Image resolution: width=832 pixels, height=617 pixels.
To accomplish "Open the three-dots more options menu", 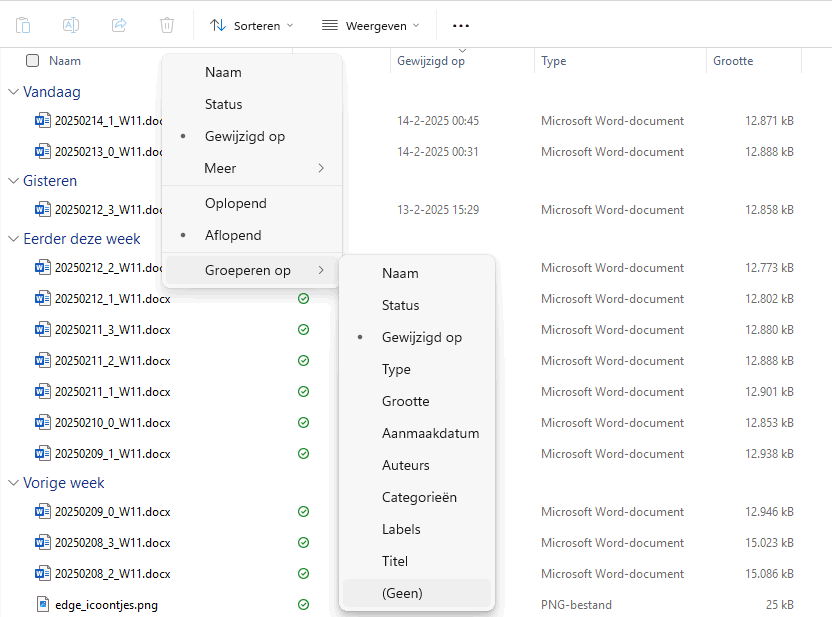I will pyautogui.click(x=461, y=25).
